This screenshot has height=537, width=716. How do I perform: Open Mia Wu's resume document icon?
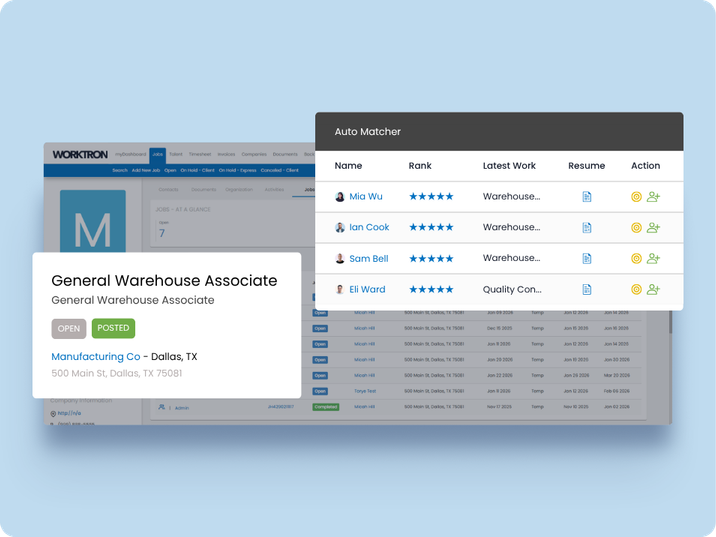click(587, 197)
